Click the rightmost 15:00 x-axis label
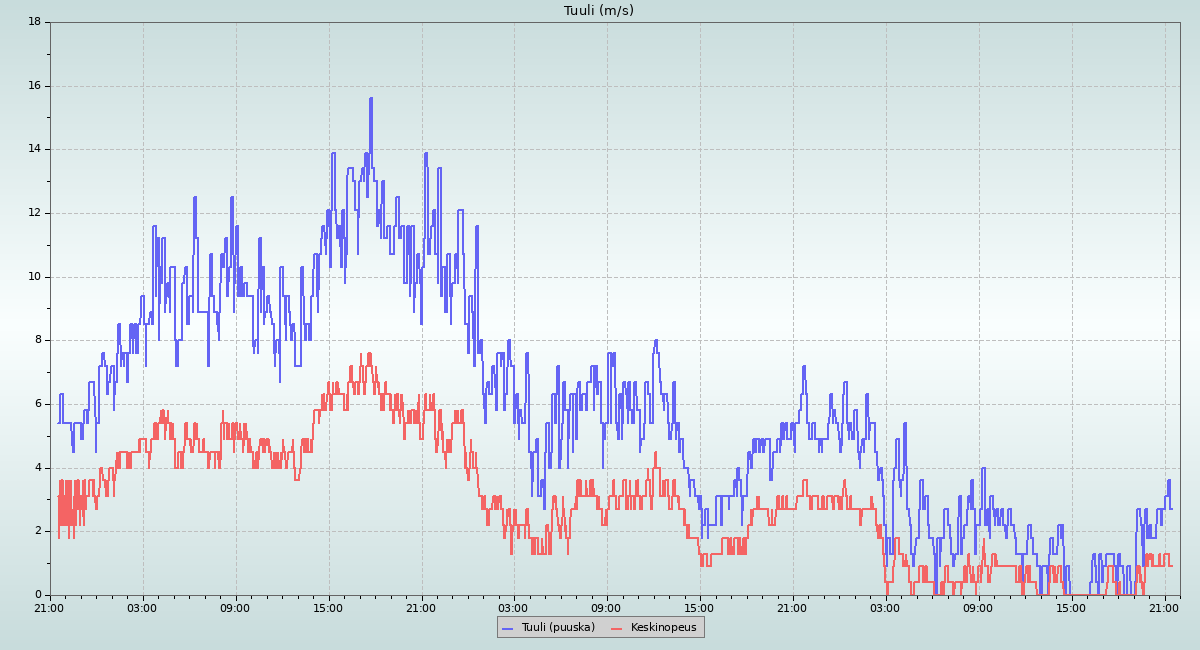1200x650 pixels. 1071,607
